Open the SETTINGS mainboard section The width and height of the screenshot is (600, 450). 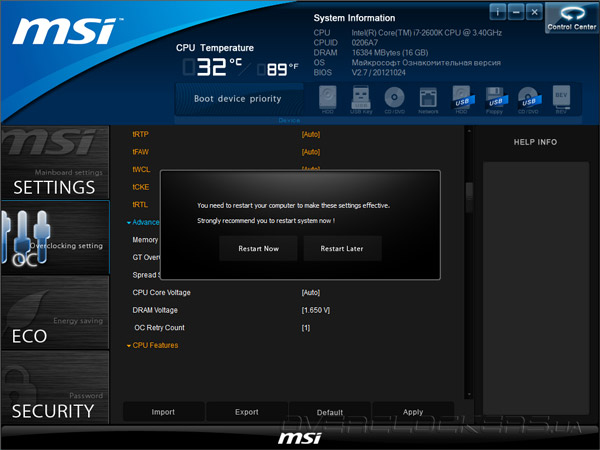(x=55, y=162)
